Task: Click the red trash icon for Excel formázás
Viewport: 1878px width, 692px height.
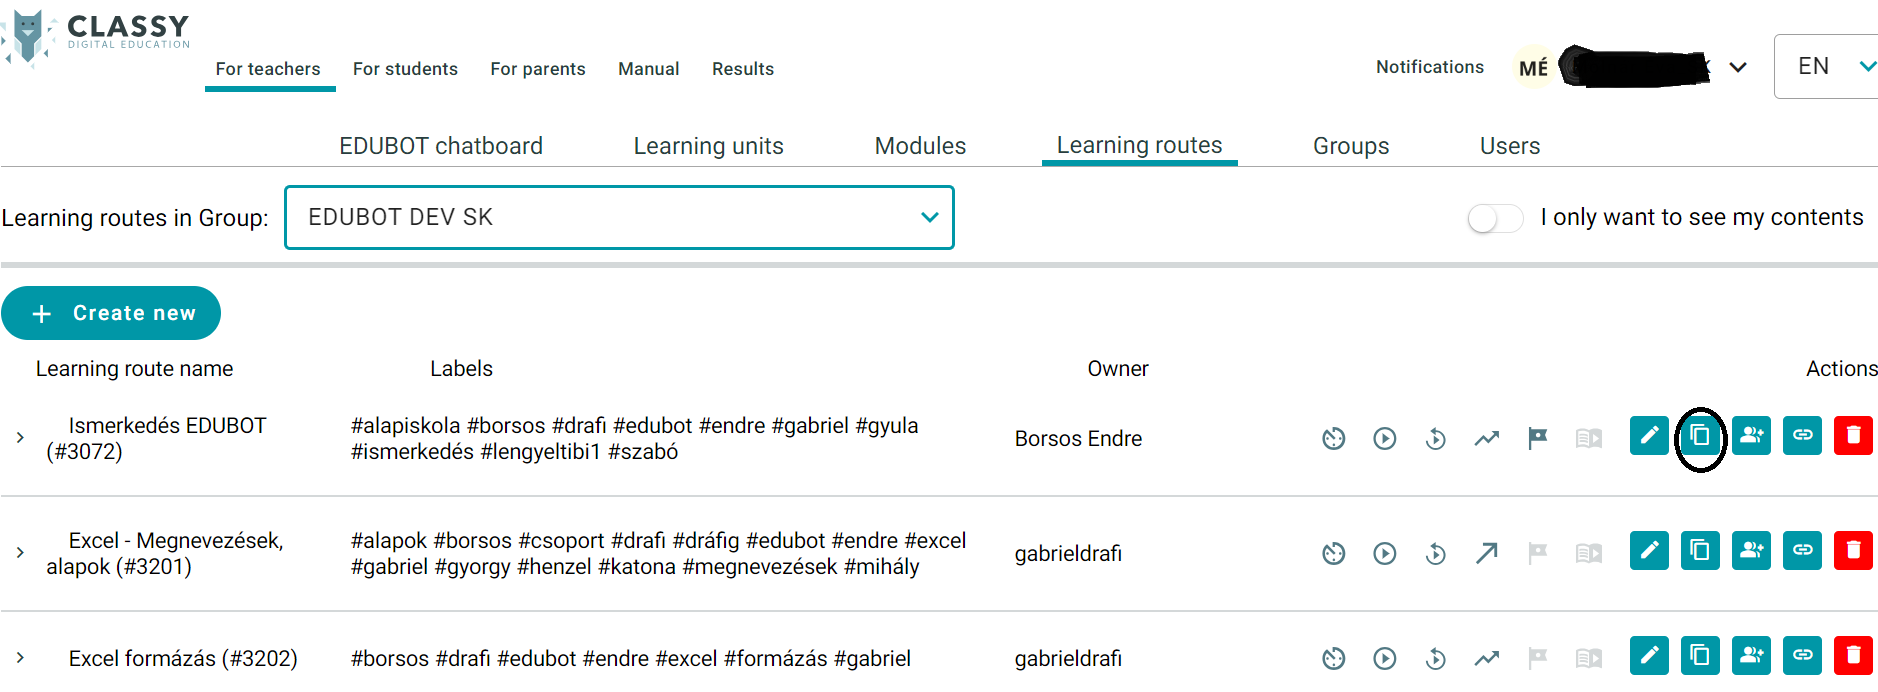Action: pos(1852,655)
